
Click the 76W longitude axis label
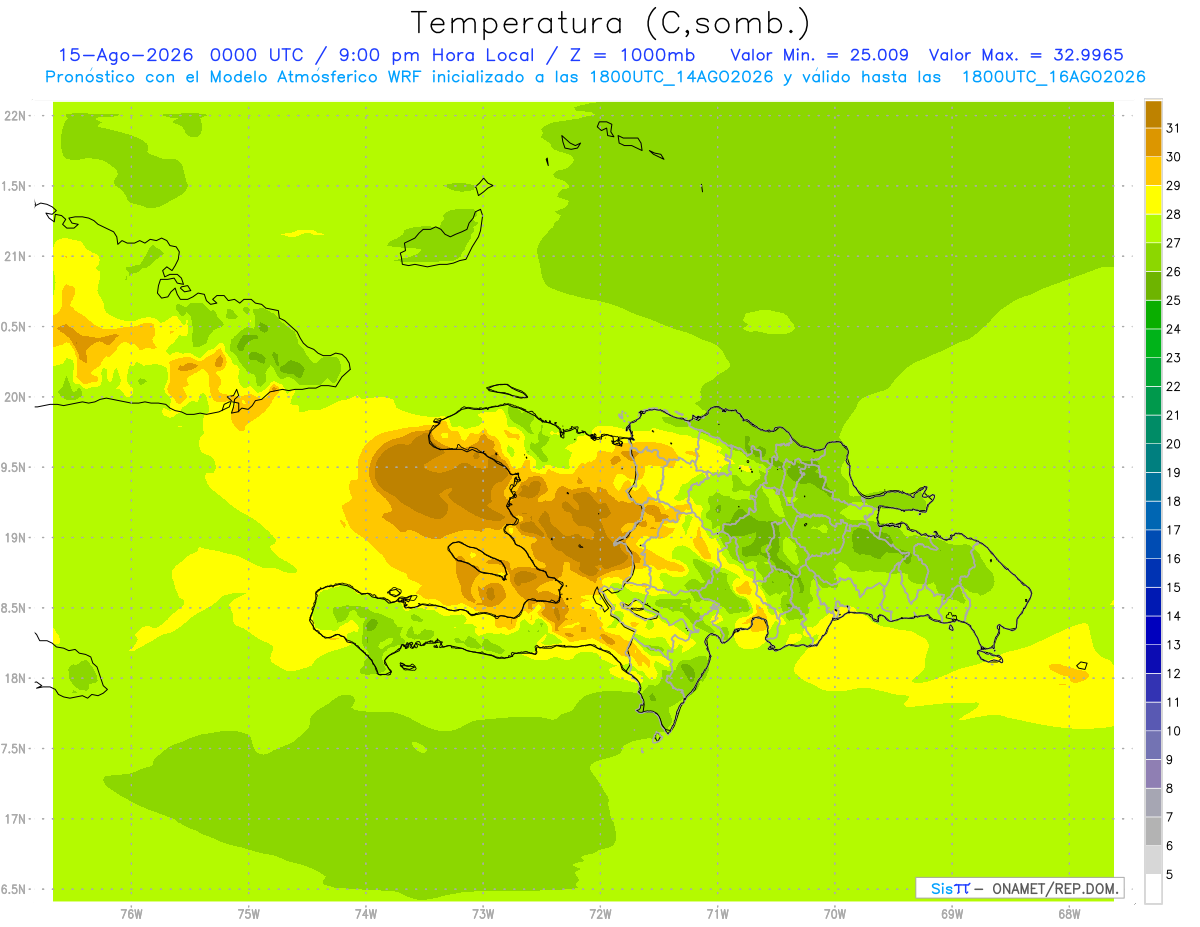tap(131, 914)
